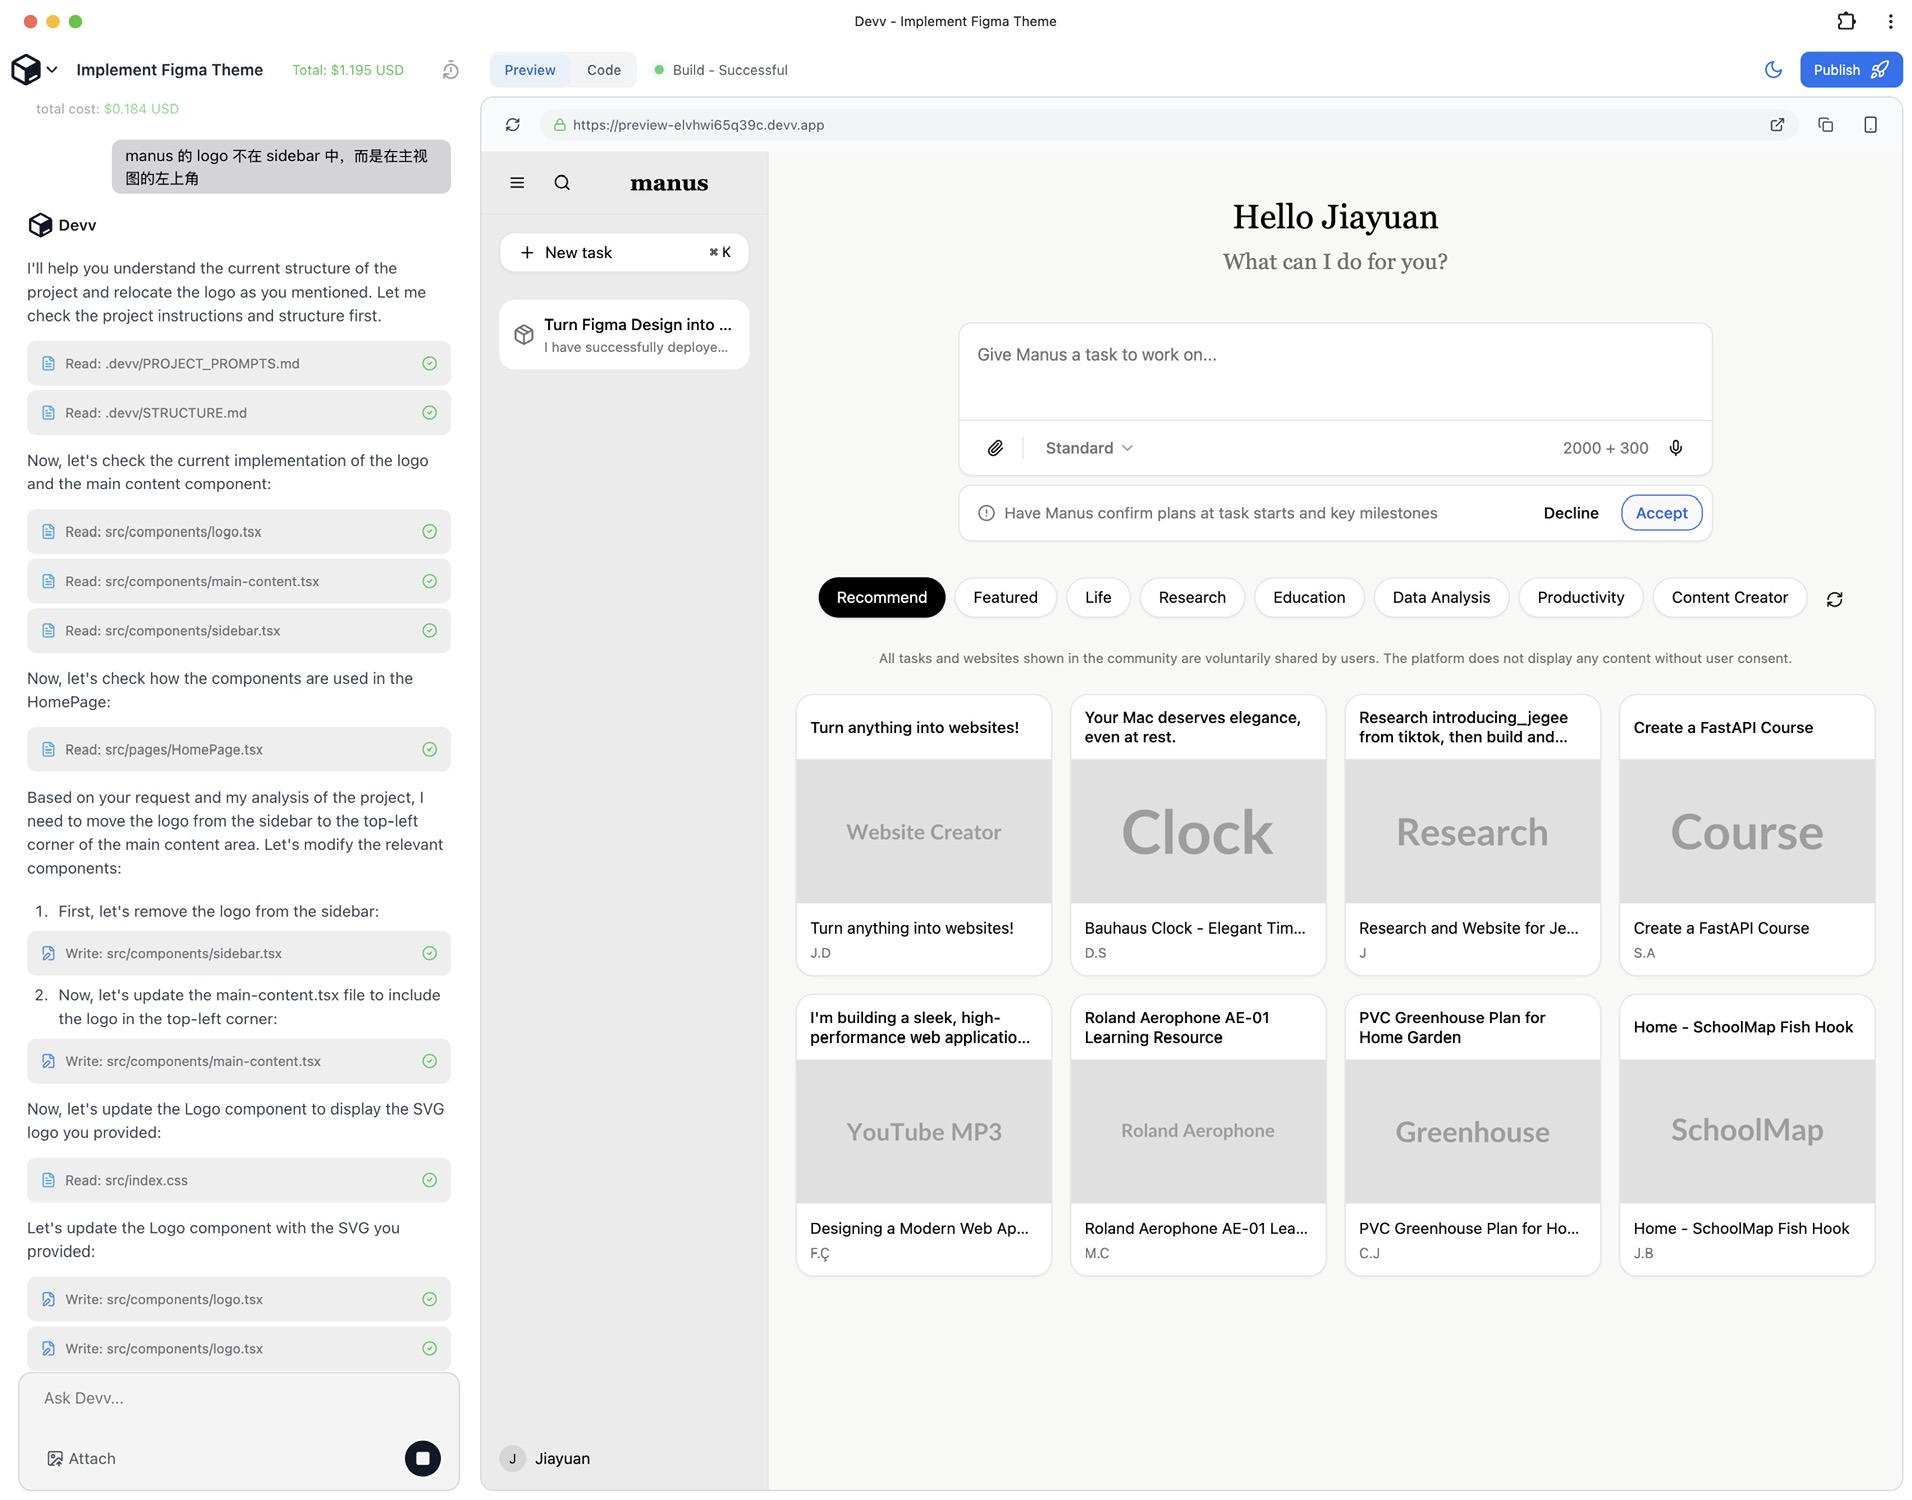
Task: Click the info icon in the confirmation banner
Action: [x=985, y=513]
